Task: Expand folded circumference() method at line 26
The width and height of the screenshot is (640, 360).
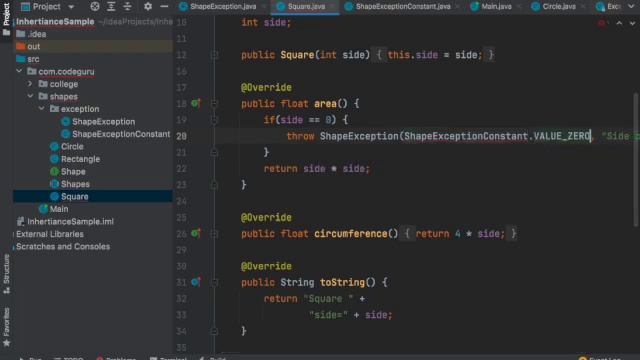Action: [214, 233]
